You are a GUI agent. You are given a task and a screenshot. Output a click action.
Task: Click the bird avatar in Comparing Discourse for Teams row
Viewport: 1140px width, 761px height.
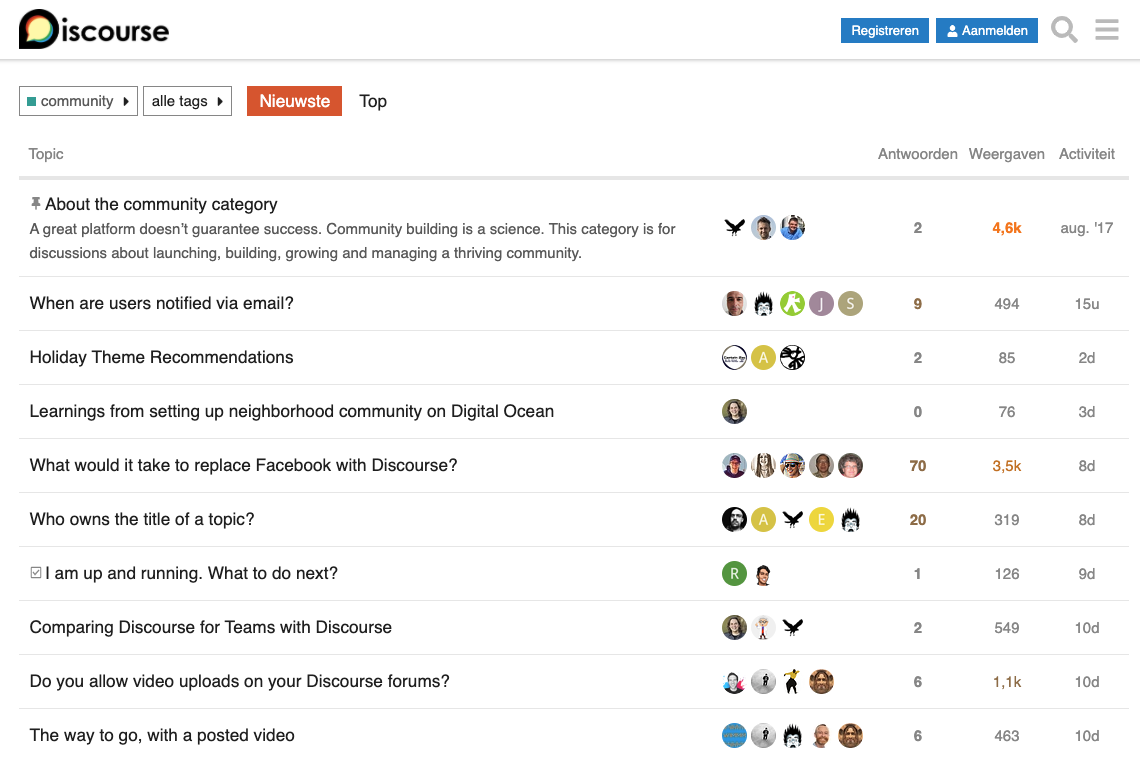point(792,627)
